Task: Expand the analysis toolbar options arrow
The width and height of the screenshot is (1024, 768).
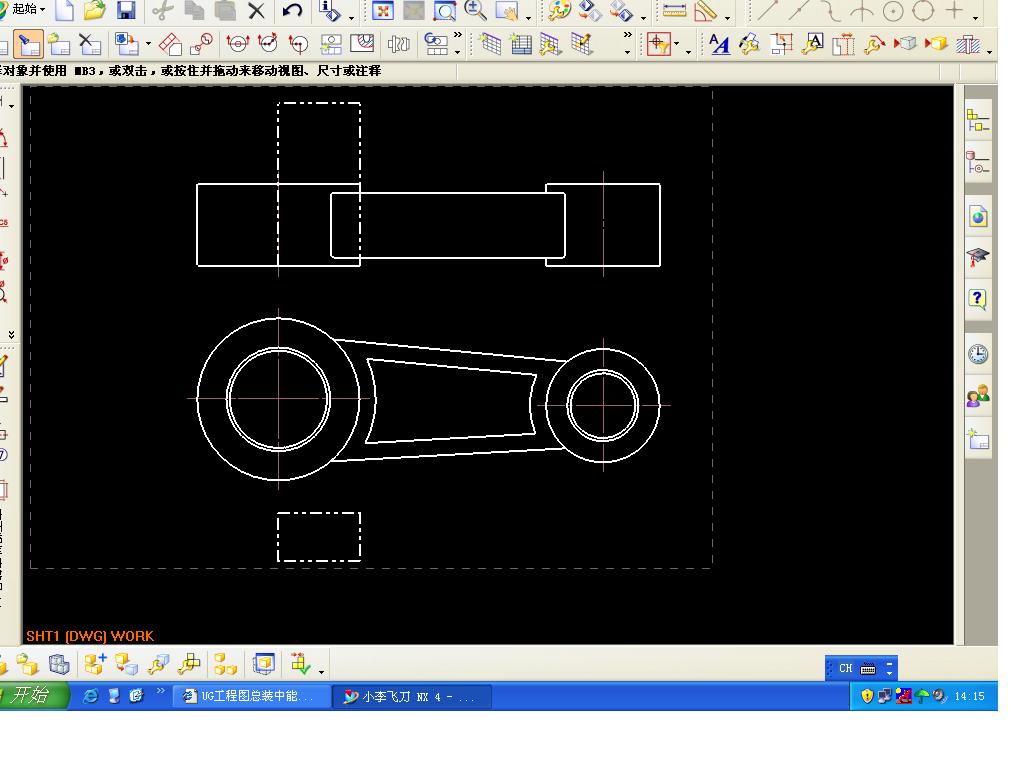Action: click(728, 18)
